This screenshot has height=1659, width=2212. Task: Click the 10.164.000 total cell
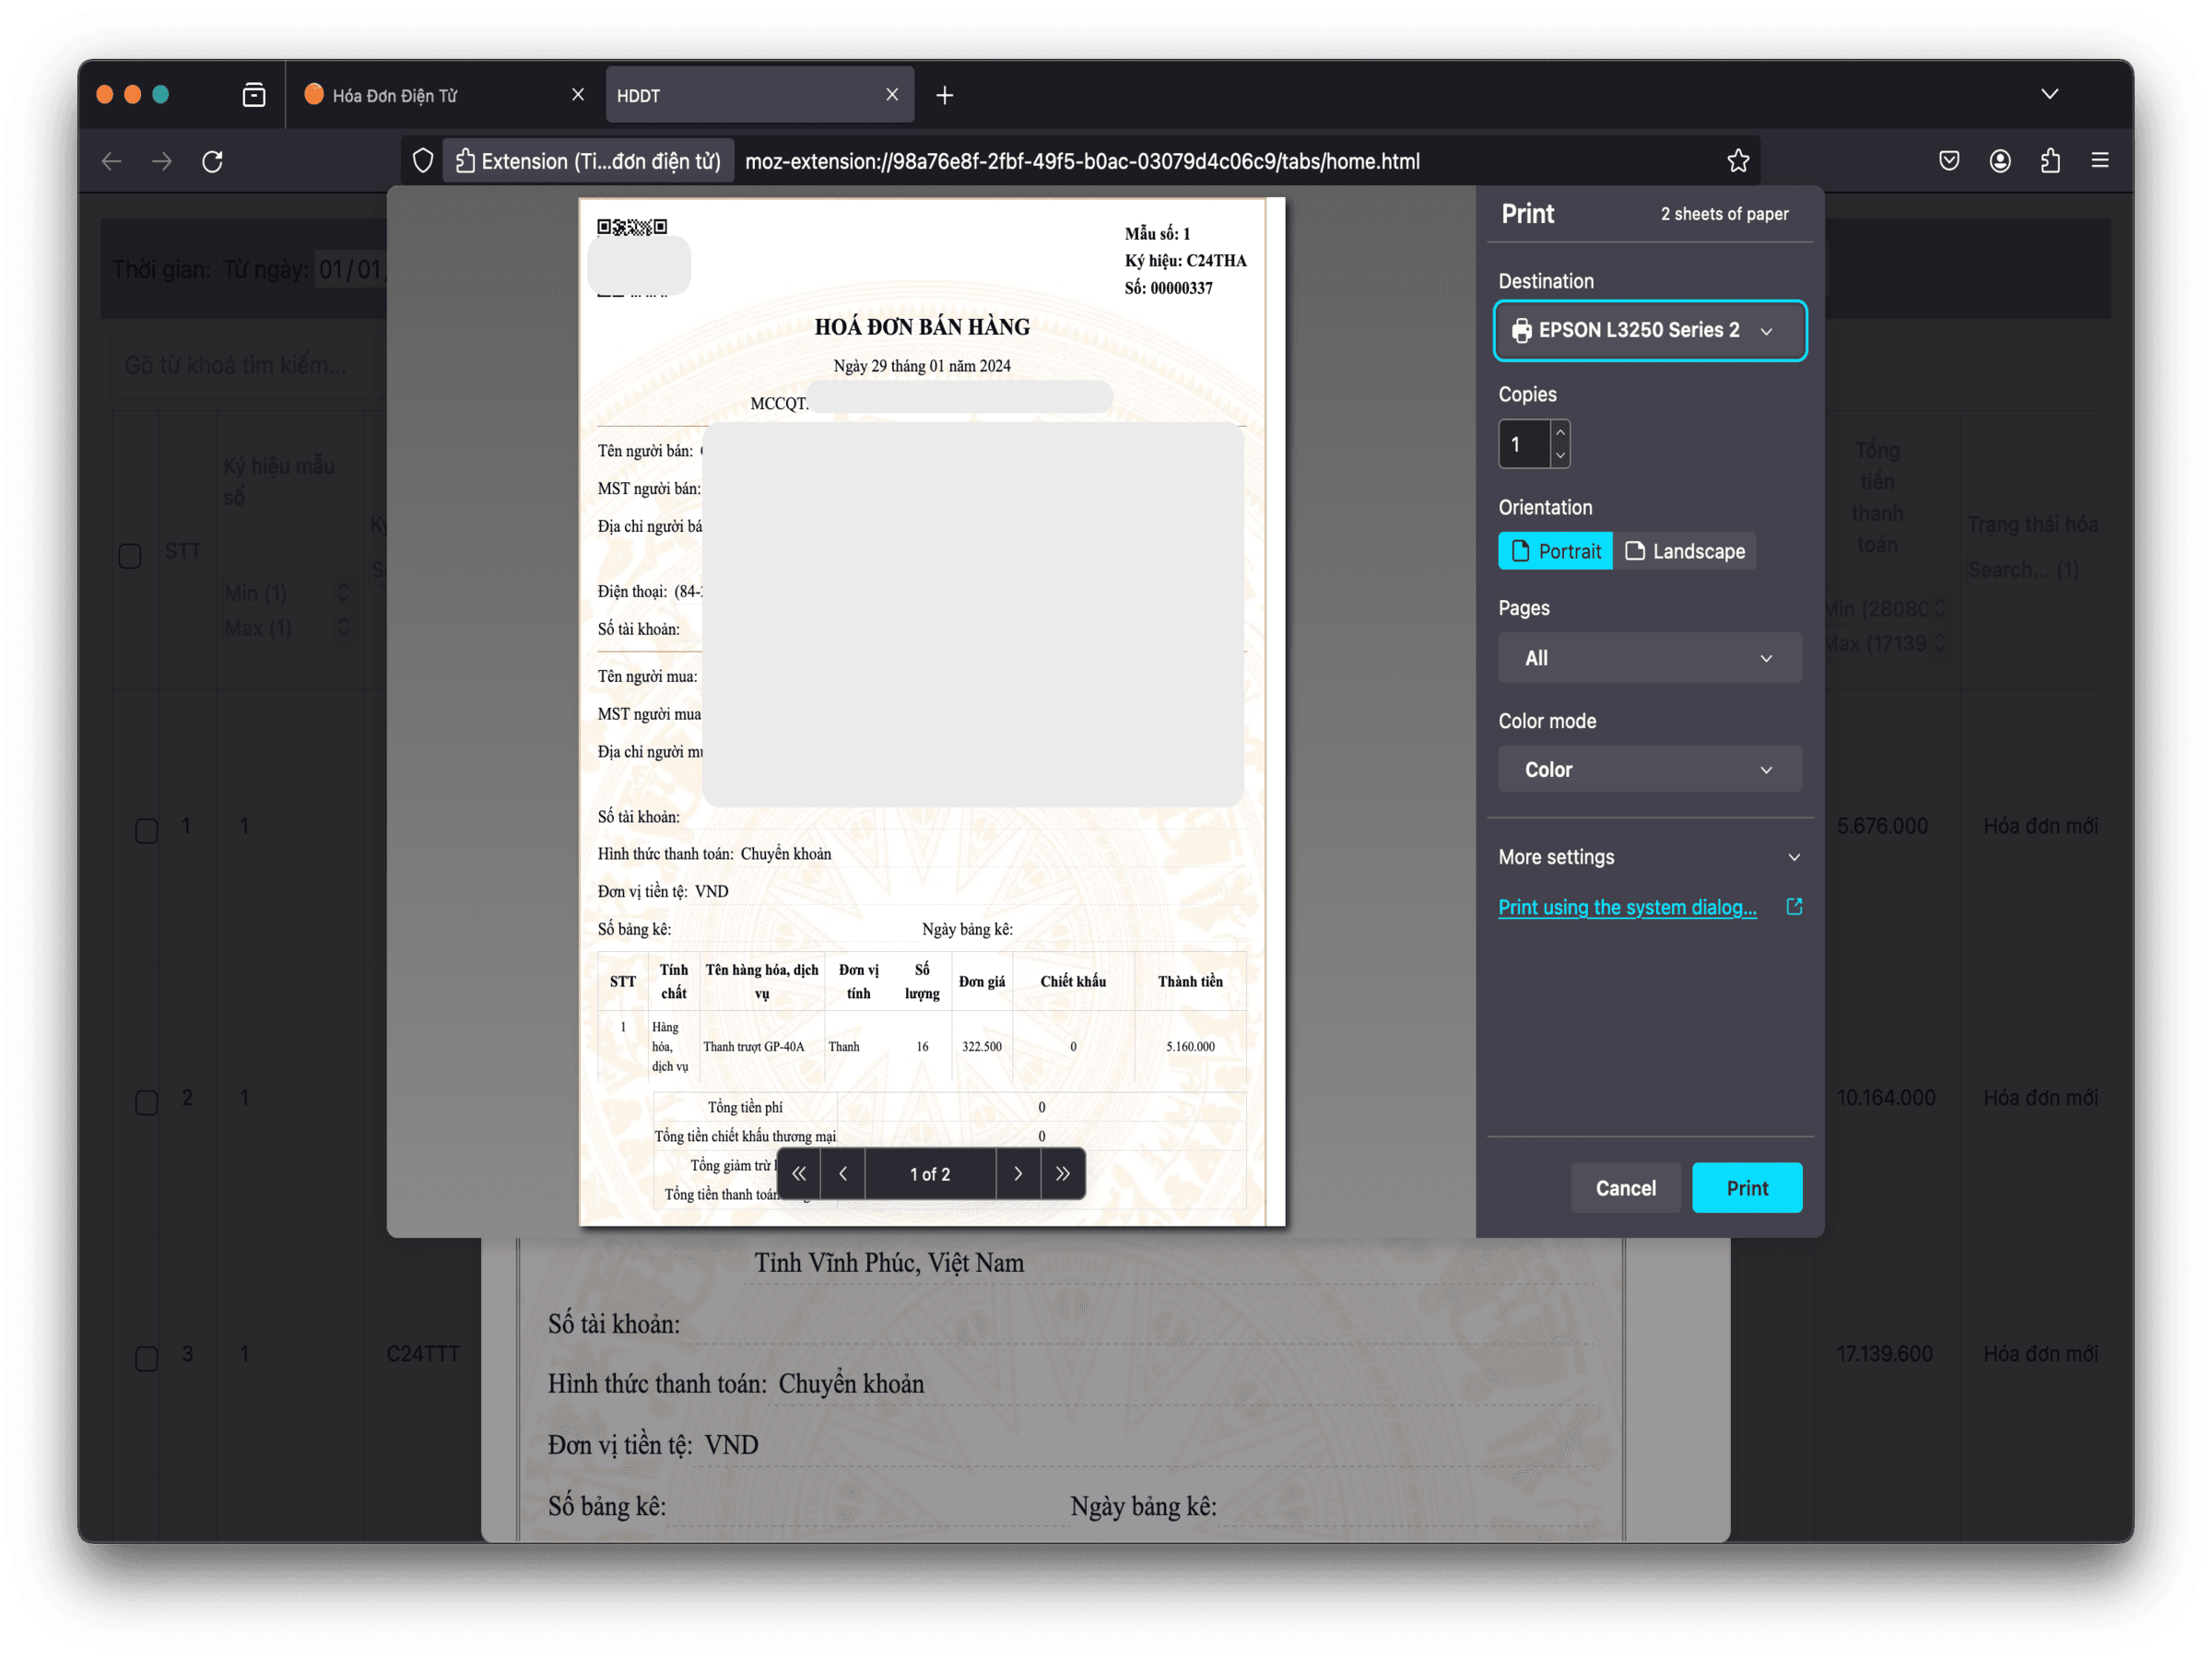coord(1886,1098)
